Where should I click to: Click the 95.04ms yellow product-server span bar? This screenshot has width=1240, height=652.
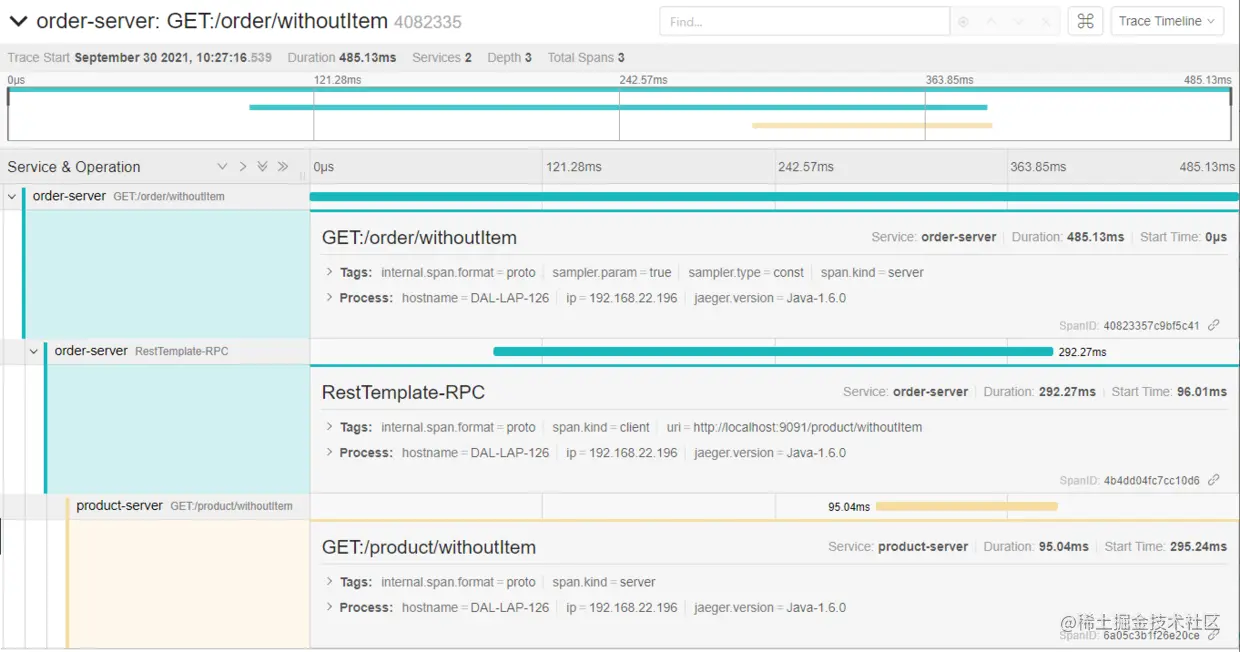pos(966,507)
